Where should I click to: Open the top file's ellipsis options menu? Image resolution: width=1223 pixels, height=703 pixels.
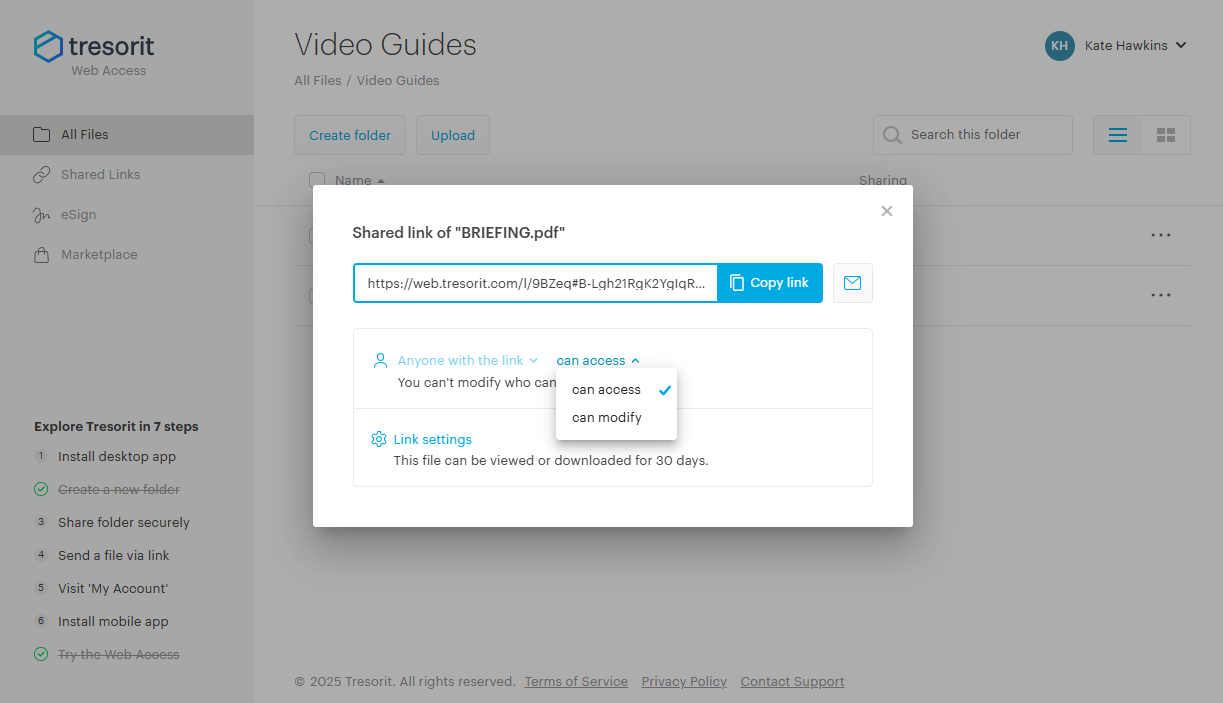[x=1160, y=235]
